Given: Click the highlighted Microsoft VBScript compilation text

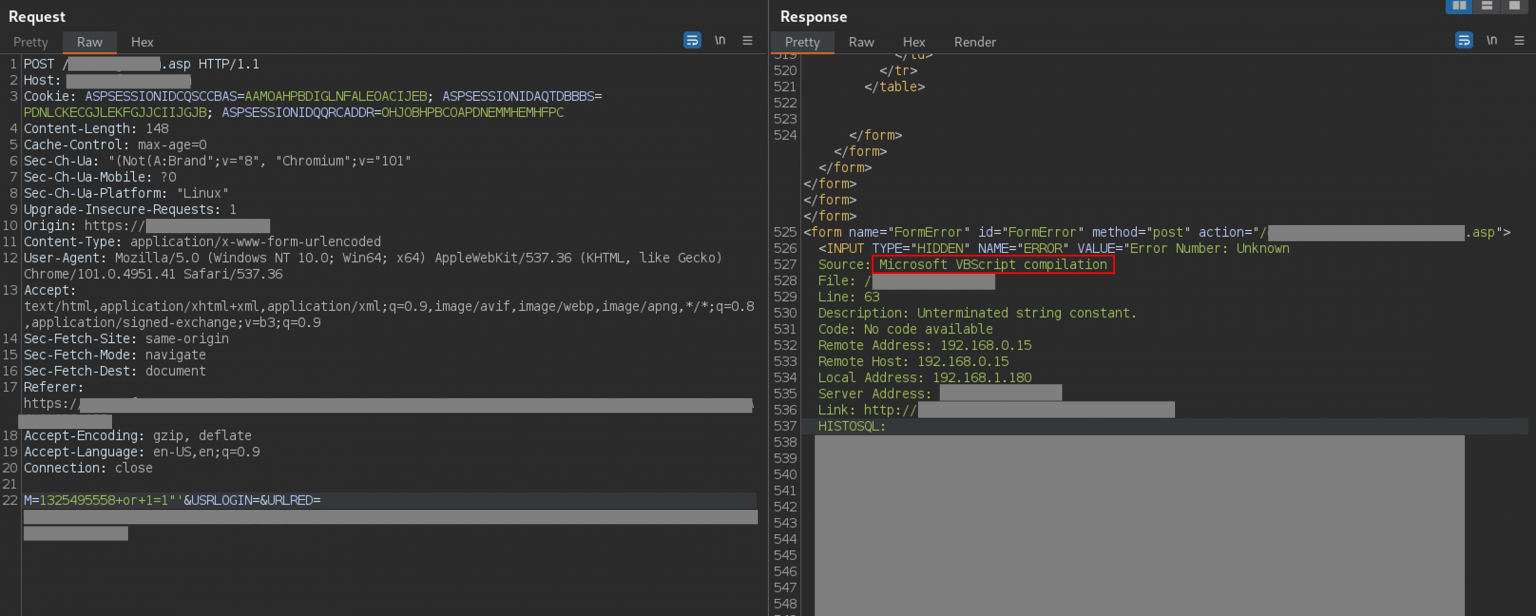Looking at the screenshot, I should pyautogui.click(x=993, y=264).
